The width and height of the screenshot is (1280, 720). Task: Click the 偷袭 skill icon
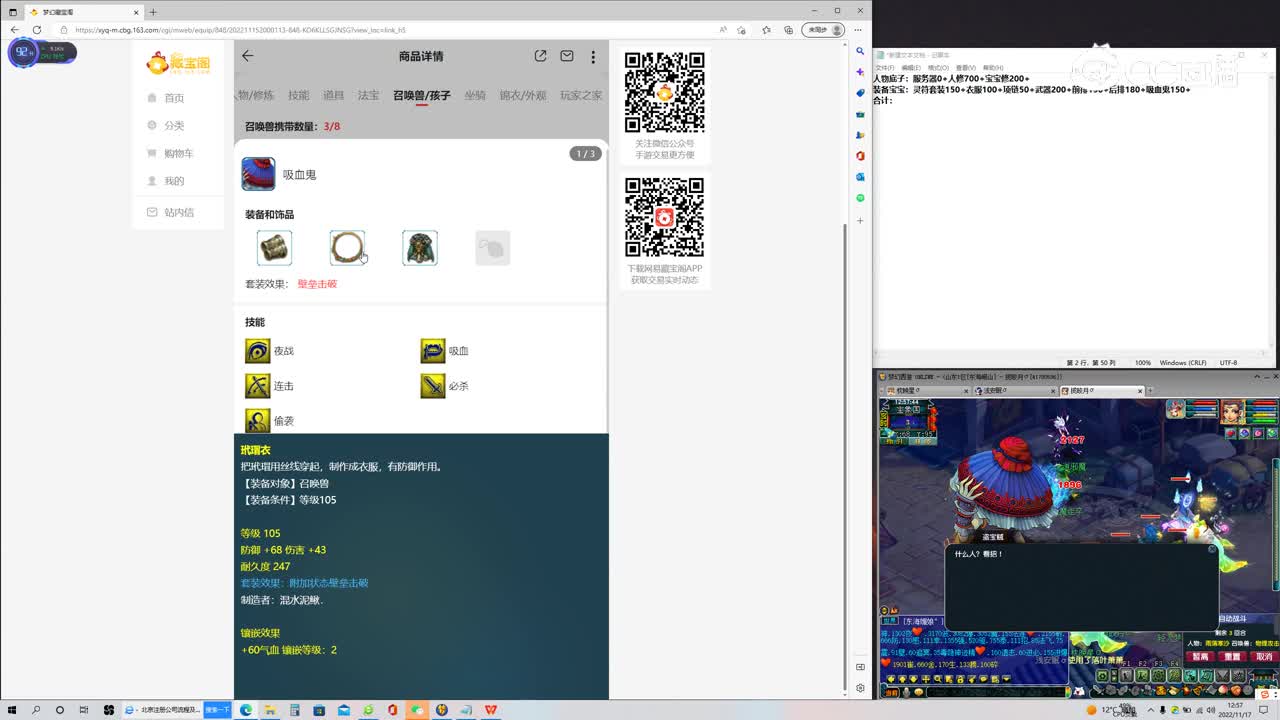tap(260, 420)
